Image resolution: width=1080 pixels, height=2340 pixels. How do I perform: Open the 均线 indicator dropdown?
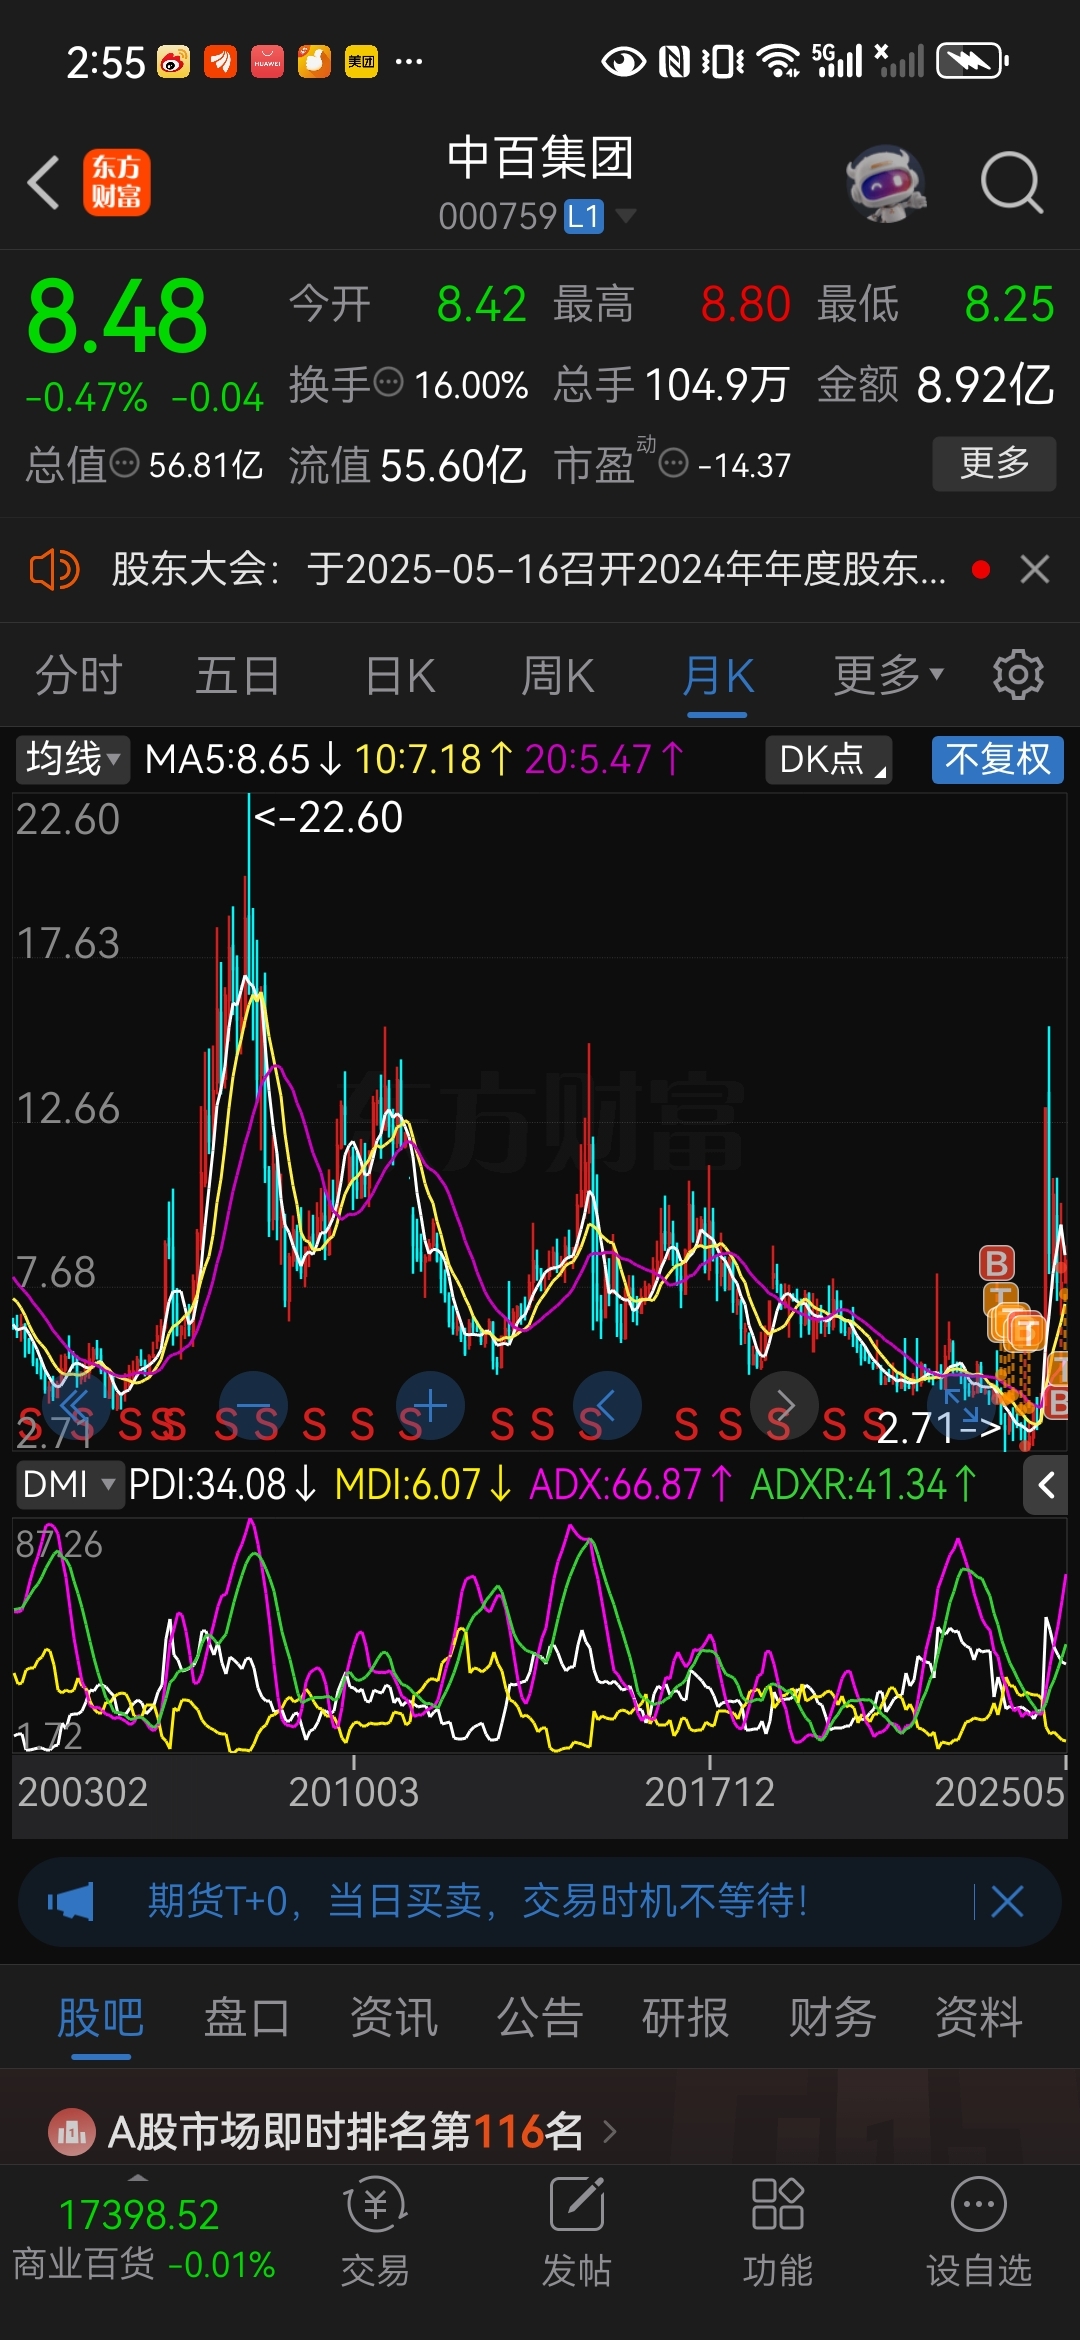[x=71, y=759]
